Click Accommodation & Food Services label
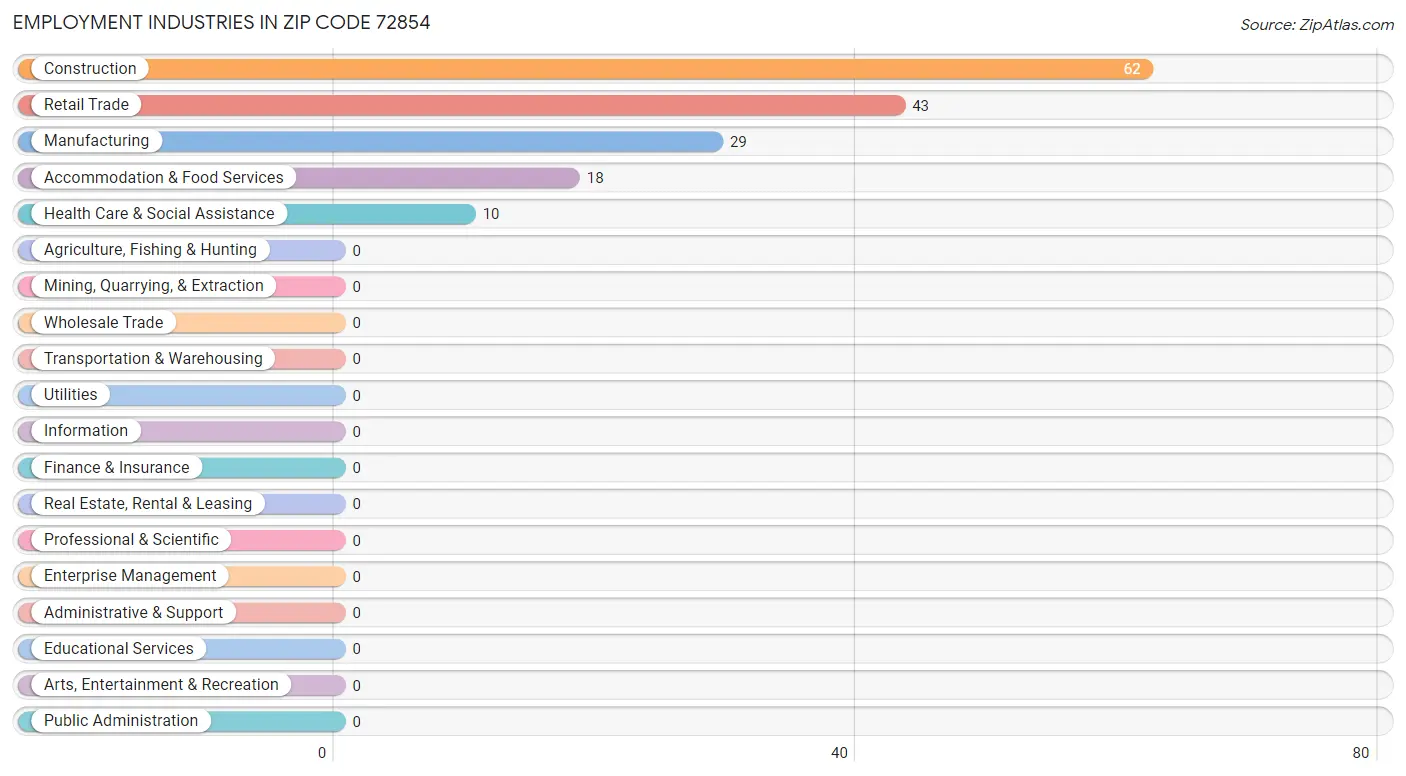 pos(164,178)
